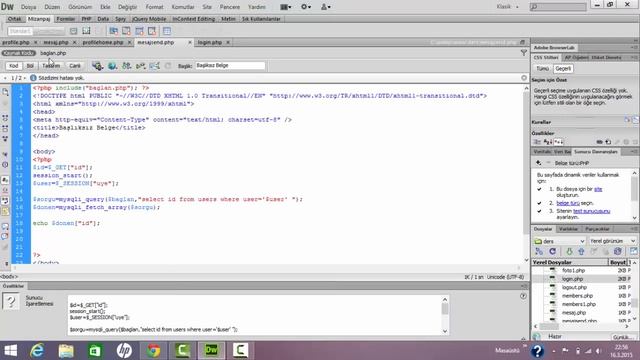Switch to the Varlıklar panel tab
Viewport: 640px width, 360px height.
568,229
